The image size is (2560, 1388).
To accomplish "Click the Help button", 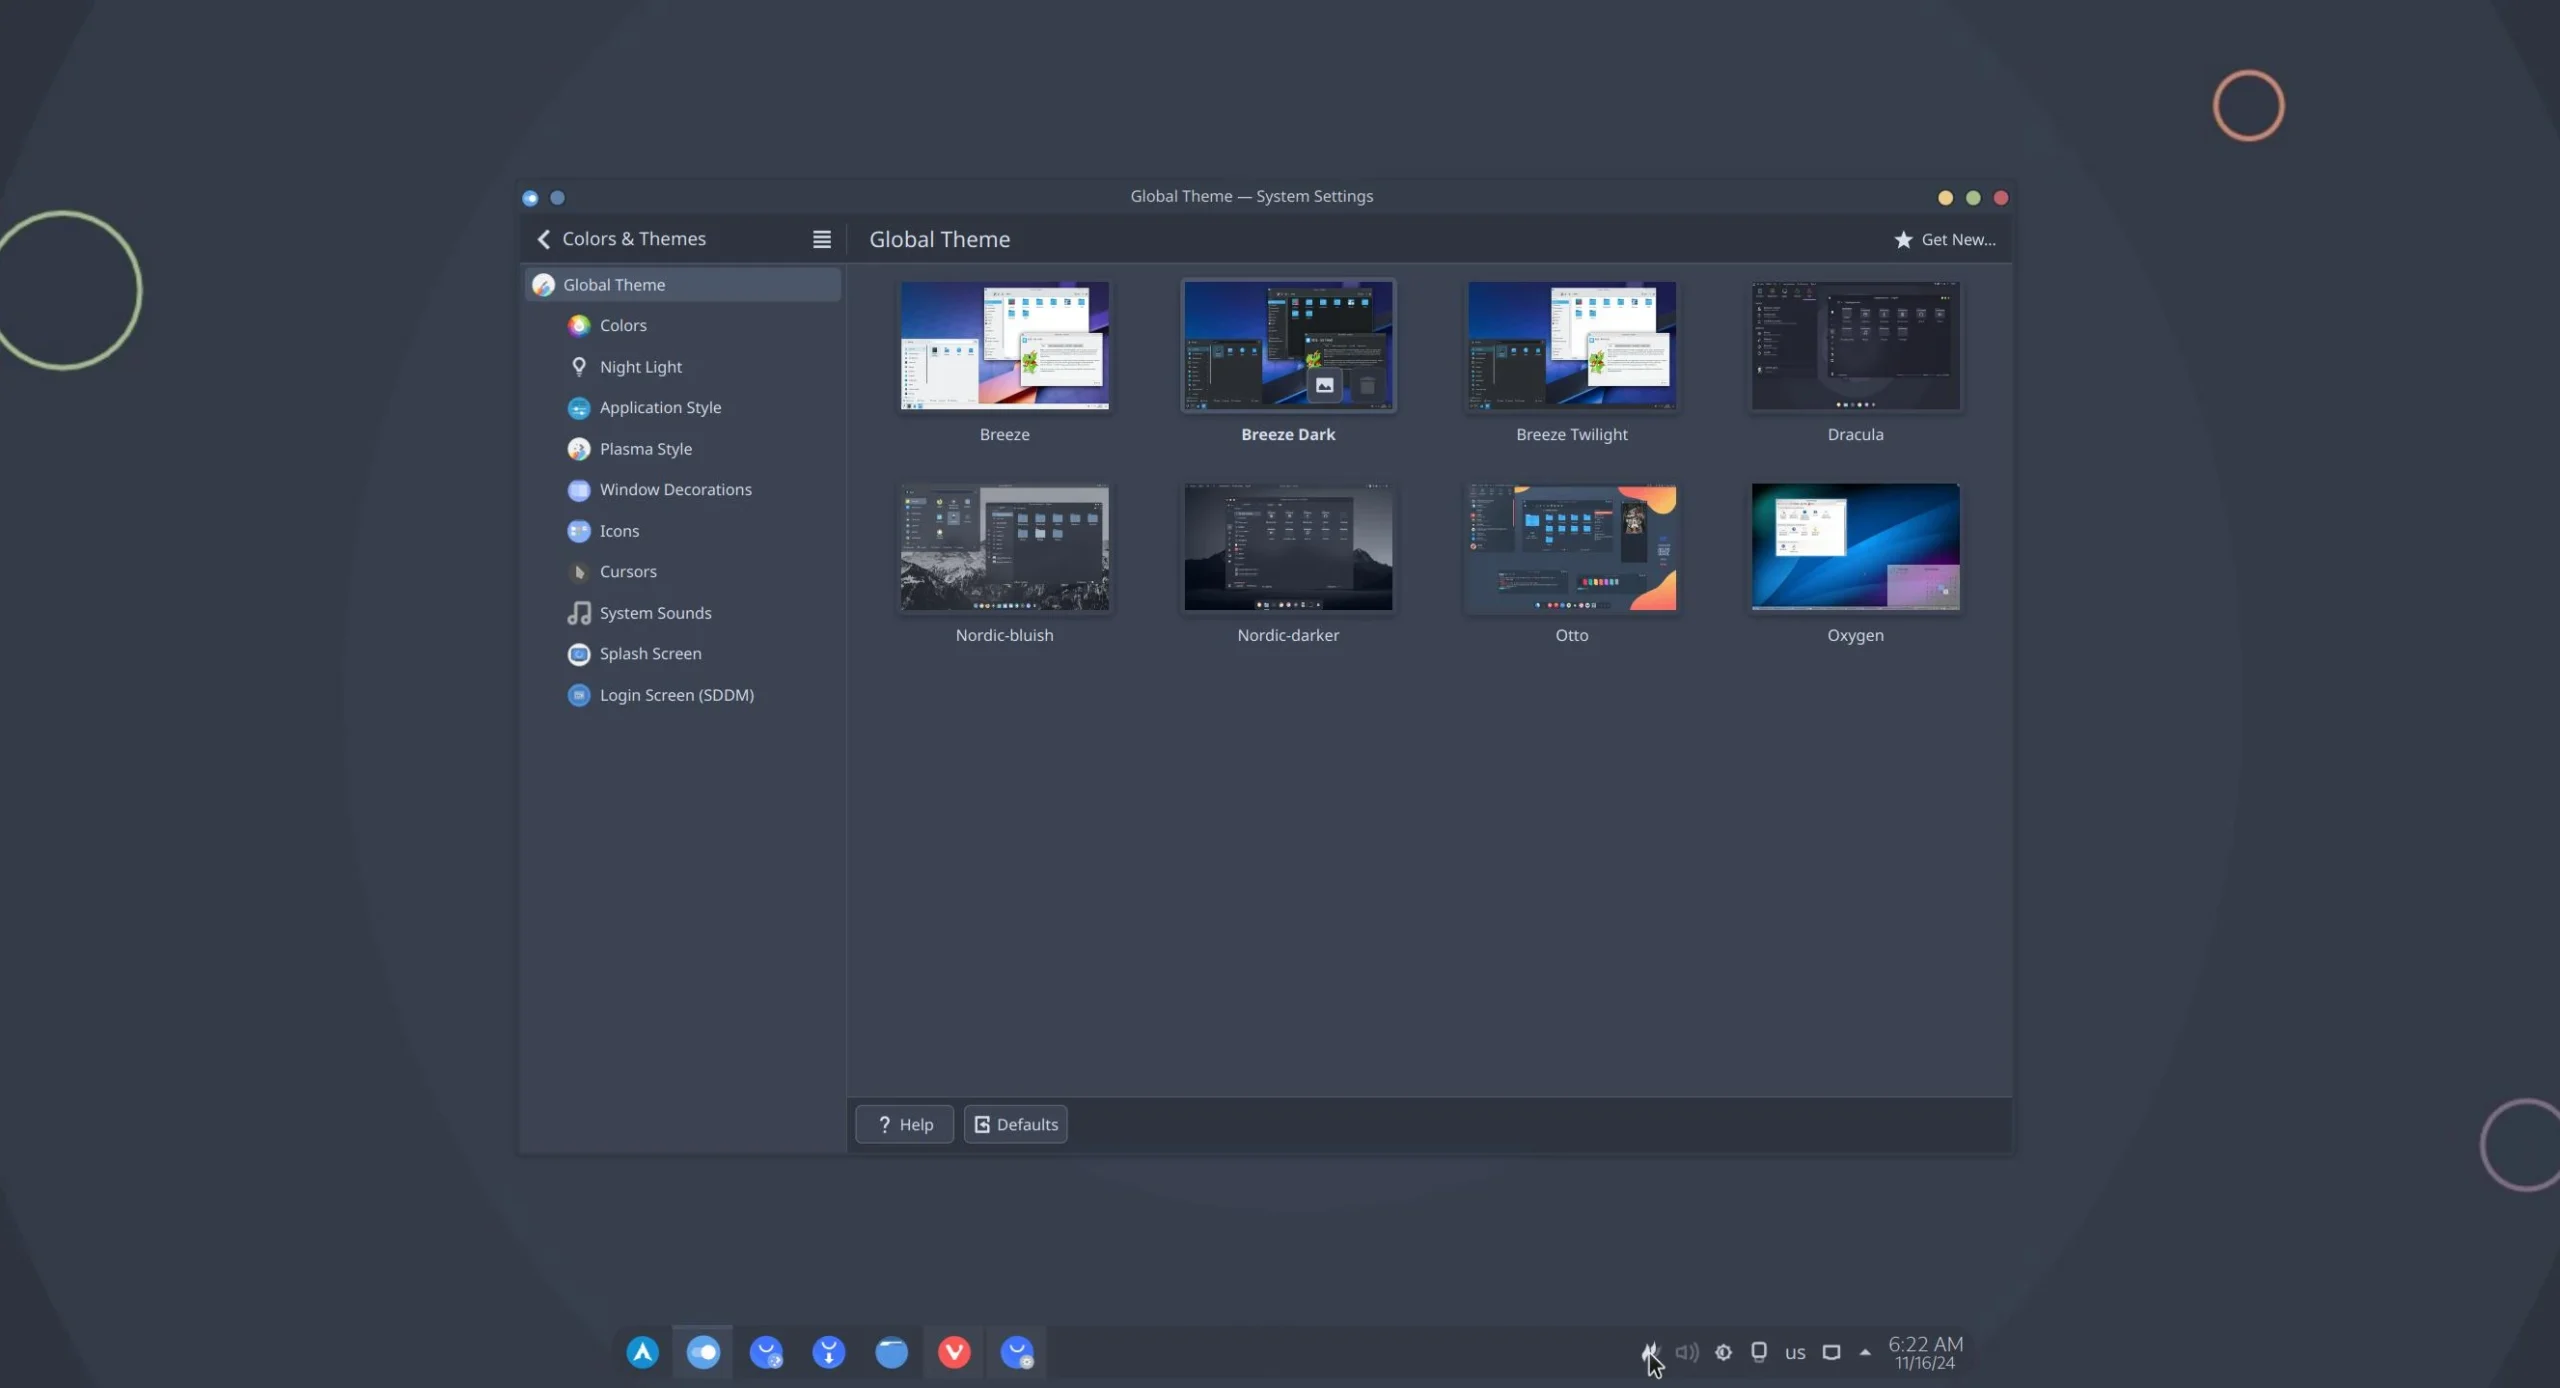I will tap(903, 1124).
